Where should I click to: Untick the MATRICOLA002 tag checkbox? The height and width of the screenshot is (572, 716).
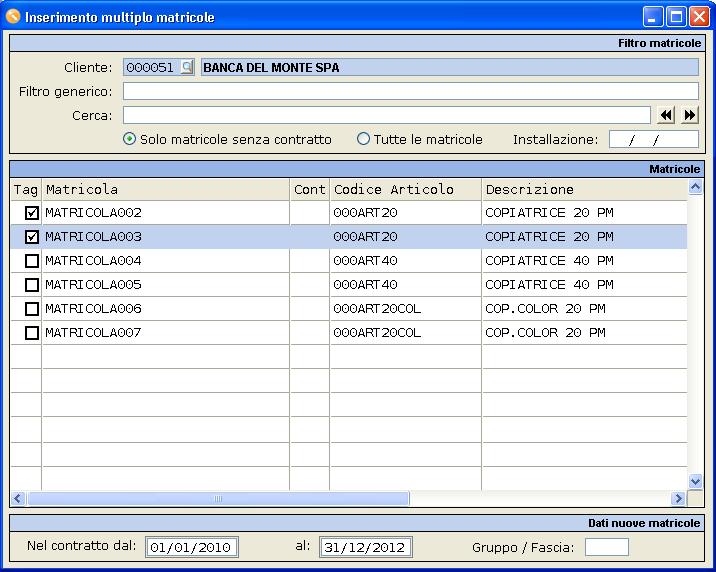click(32, 213)
